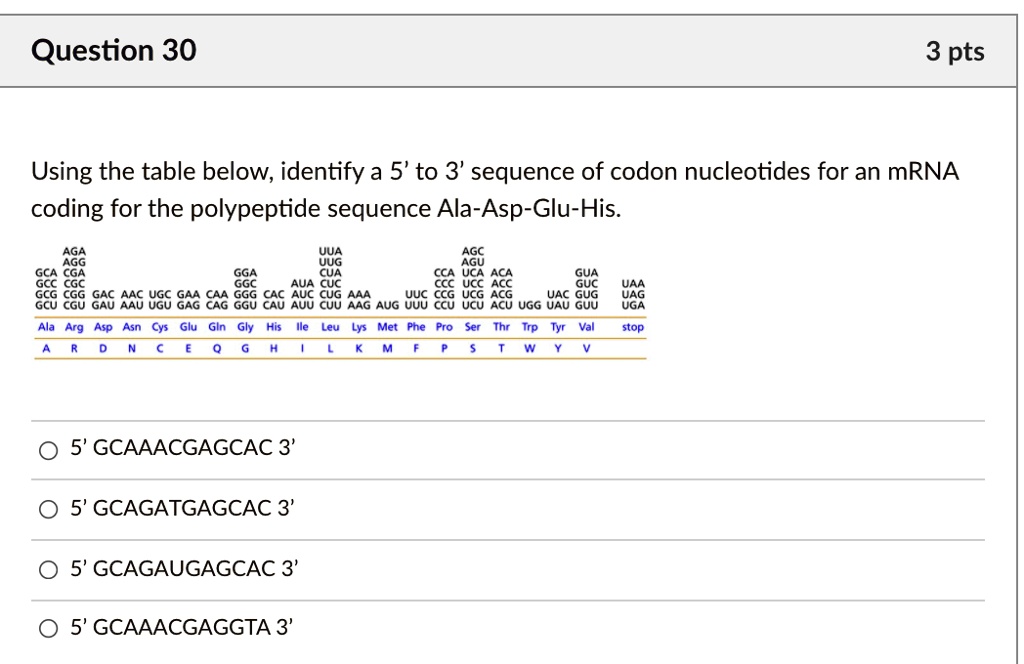Viewport: 1024px width, 664px height.
Task: Pick the answer 5' GCAAACGAGGTA 3'
Action: click(47, 628)
